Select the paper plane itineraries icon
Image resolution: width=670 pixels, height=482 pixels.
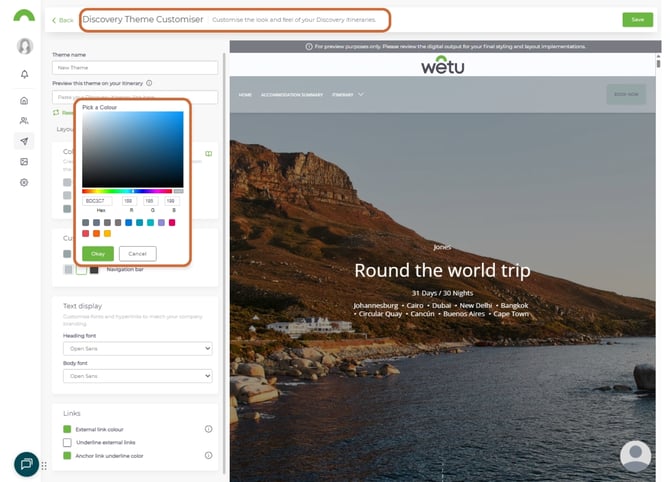click(x=24, y=141)
